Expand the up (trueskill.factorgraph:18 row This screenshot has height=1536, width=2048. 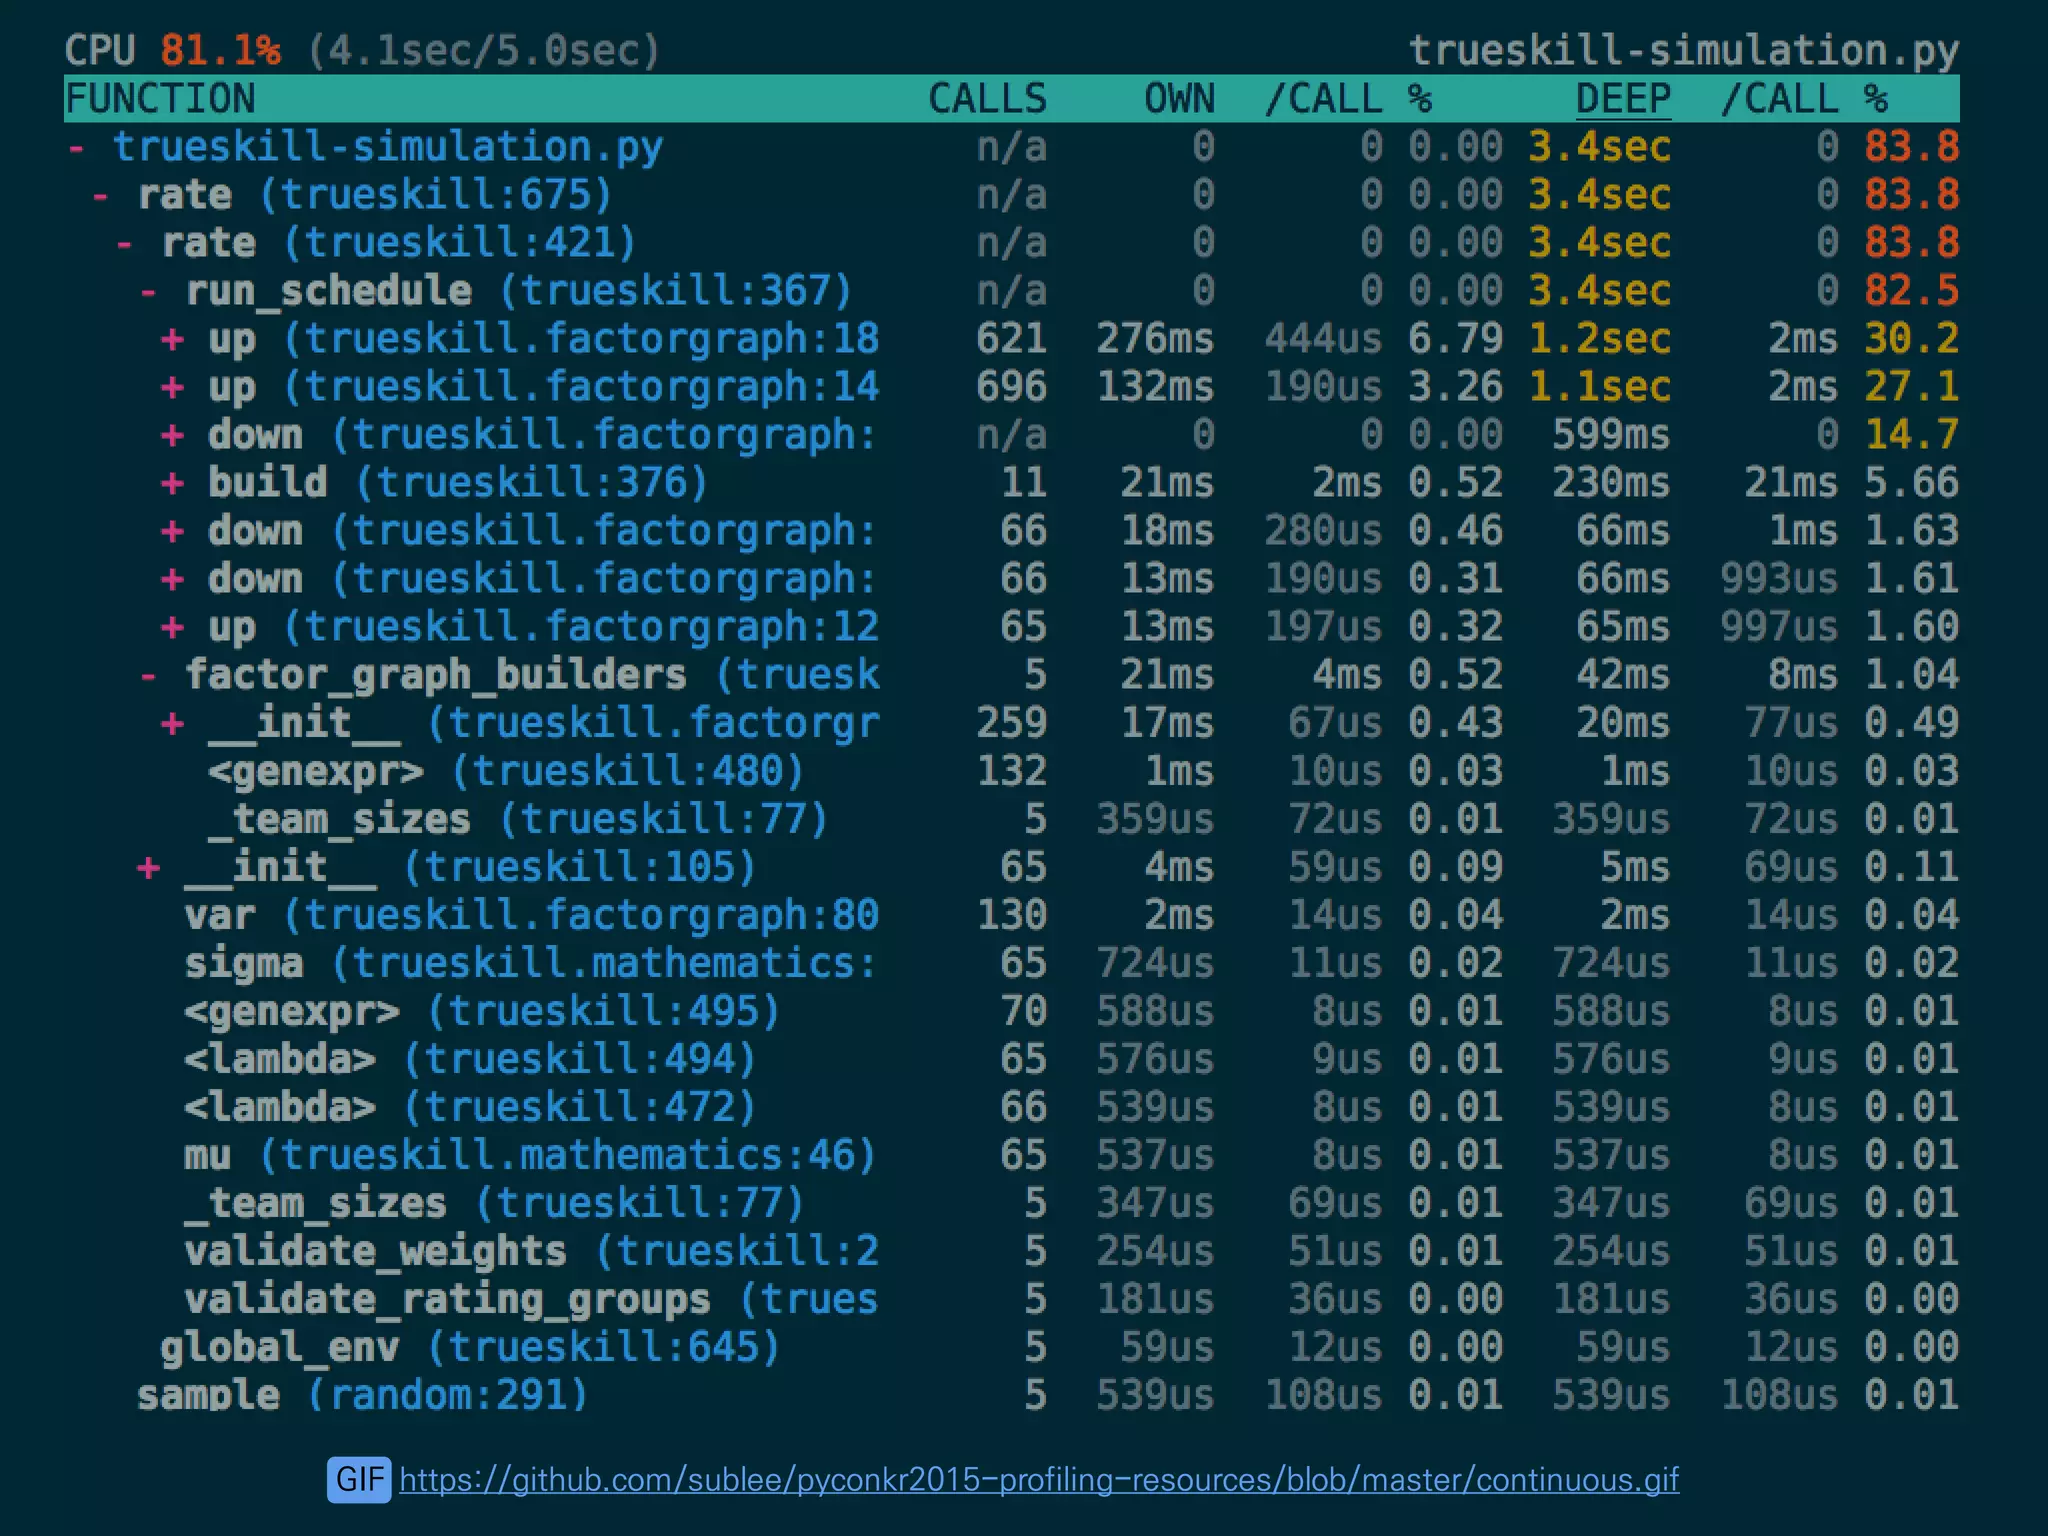point(172,340)
